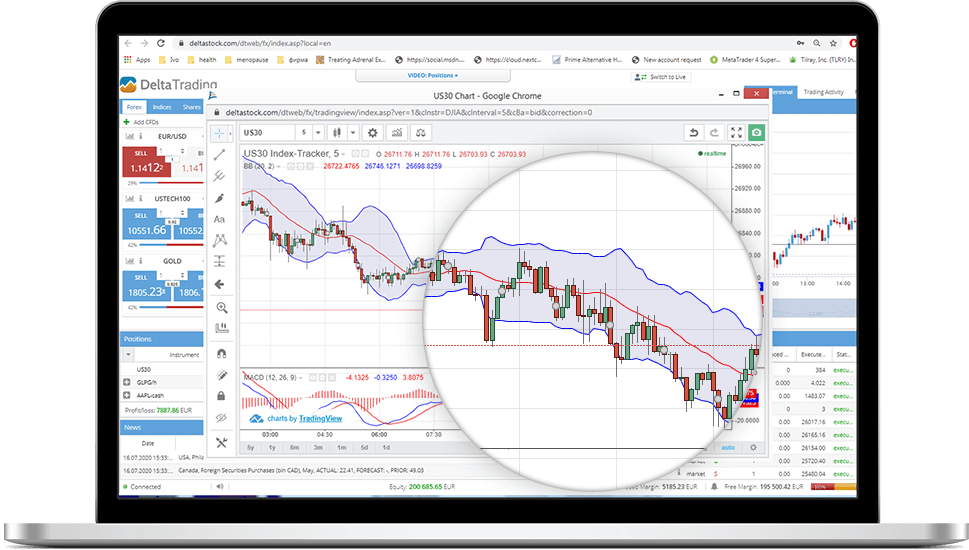Click GOLD SELL button at 1805.23
Viewport: 969px width, 550px height.
click(x=146, y=287)
